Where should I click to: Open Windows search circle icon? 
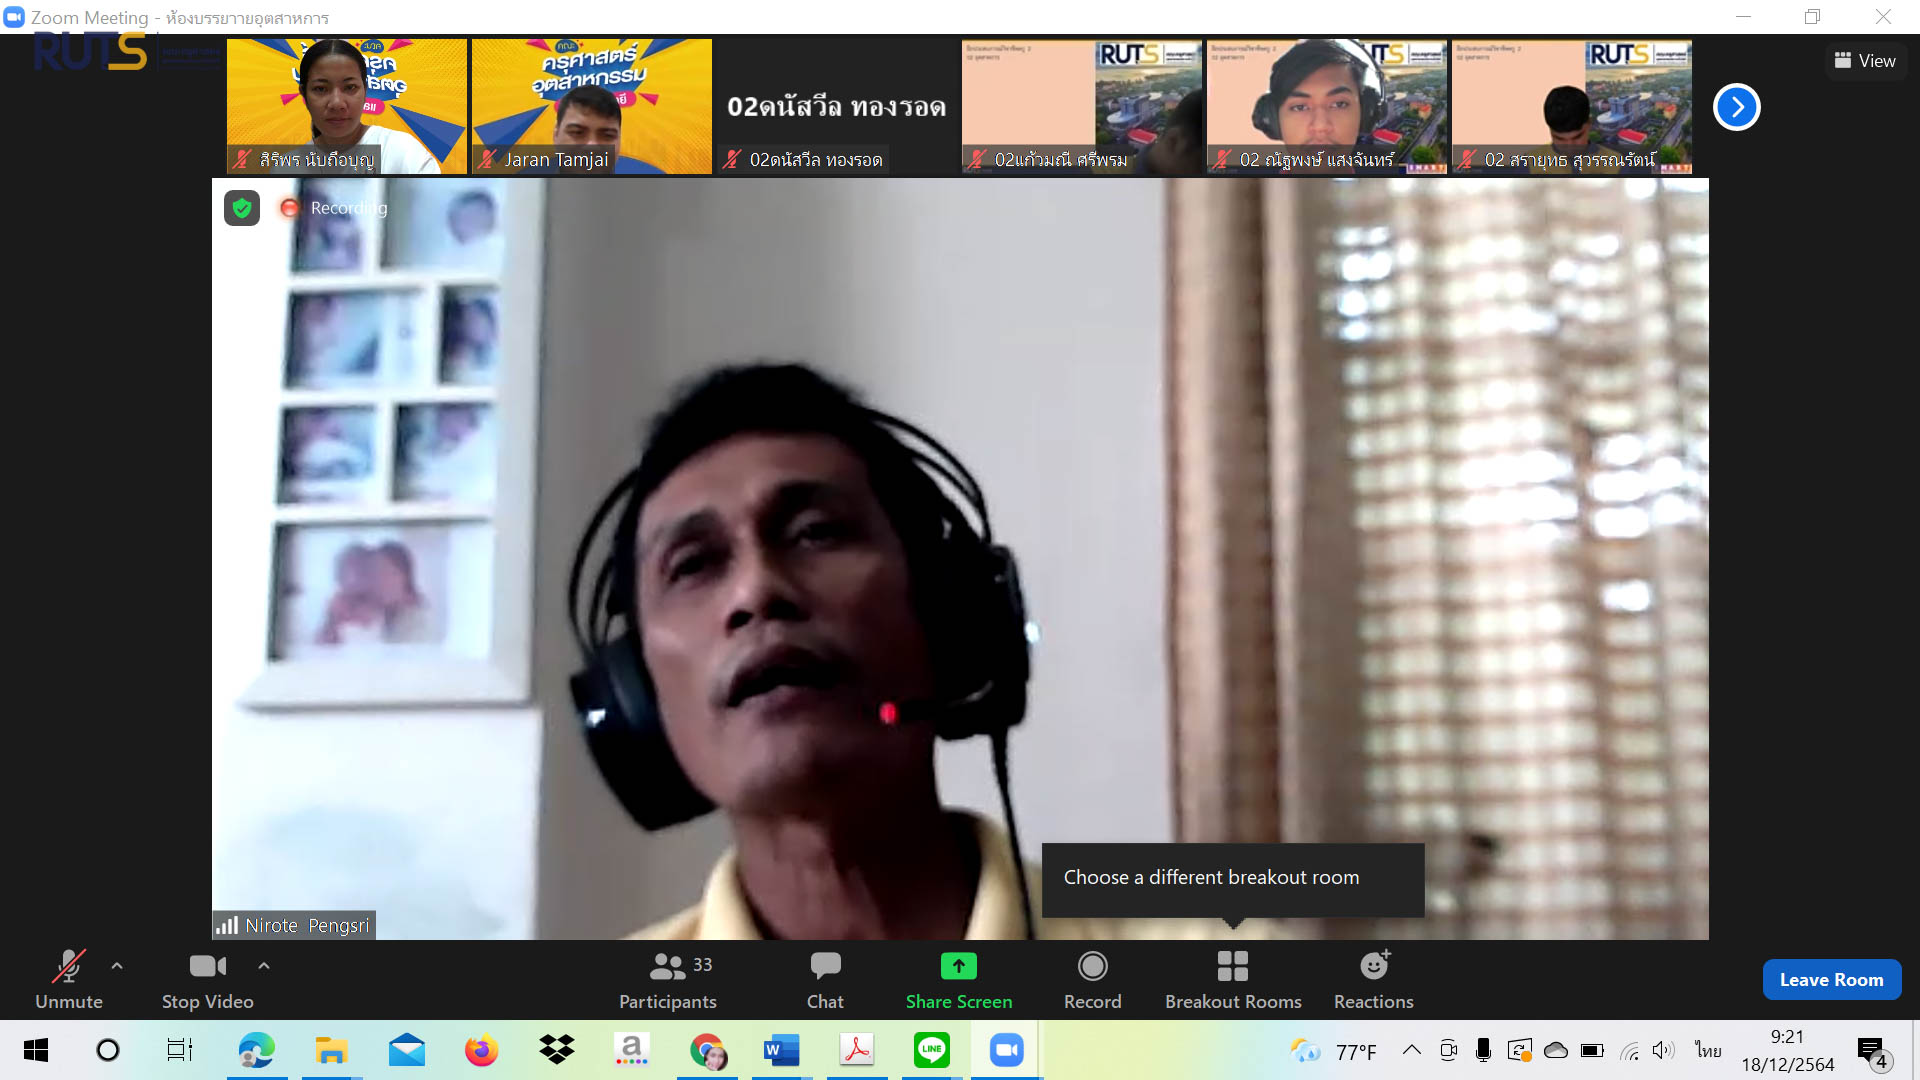(107, 1050)
